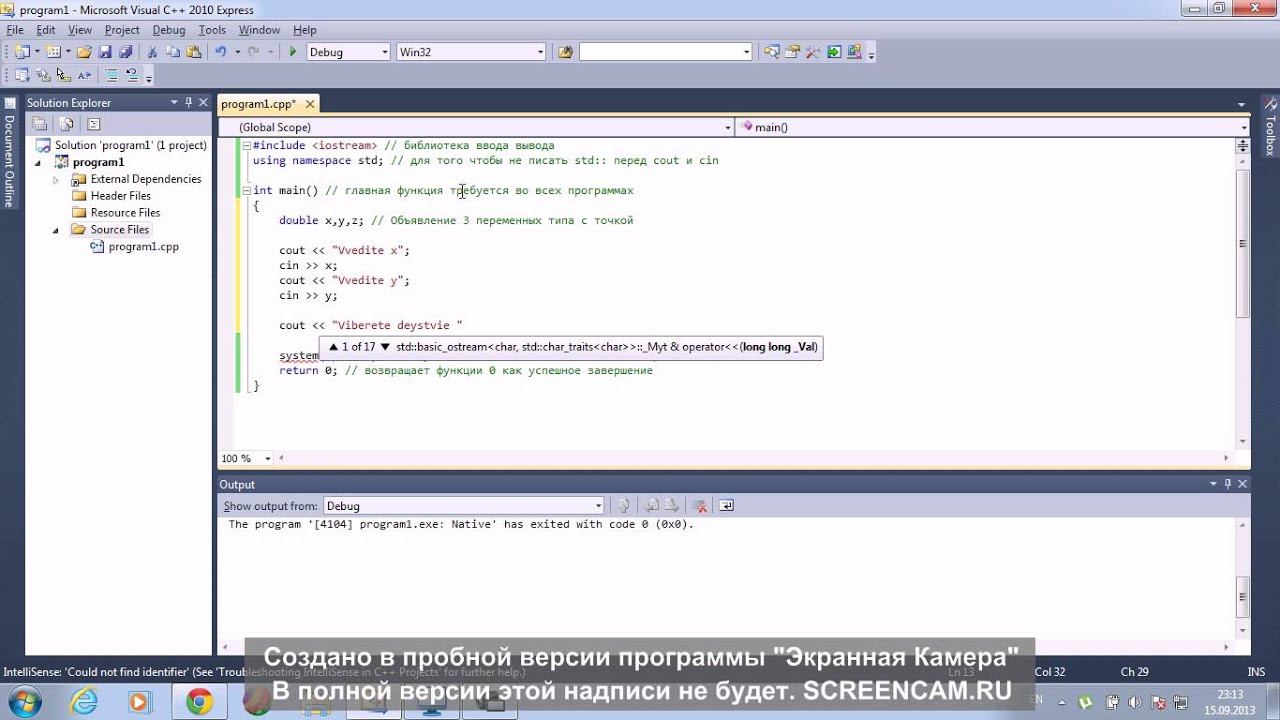Click Display Word Completion icon
Image resolution: width=1280 pixels, height=720 pixels.
[84, 75]
